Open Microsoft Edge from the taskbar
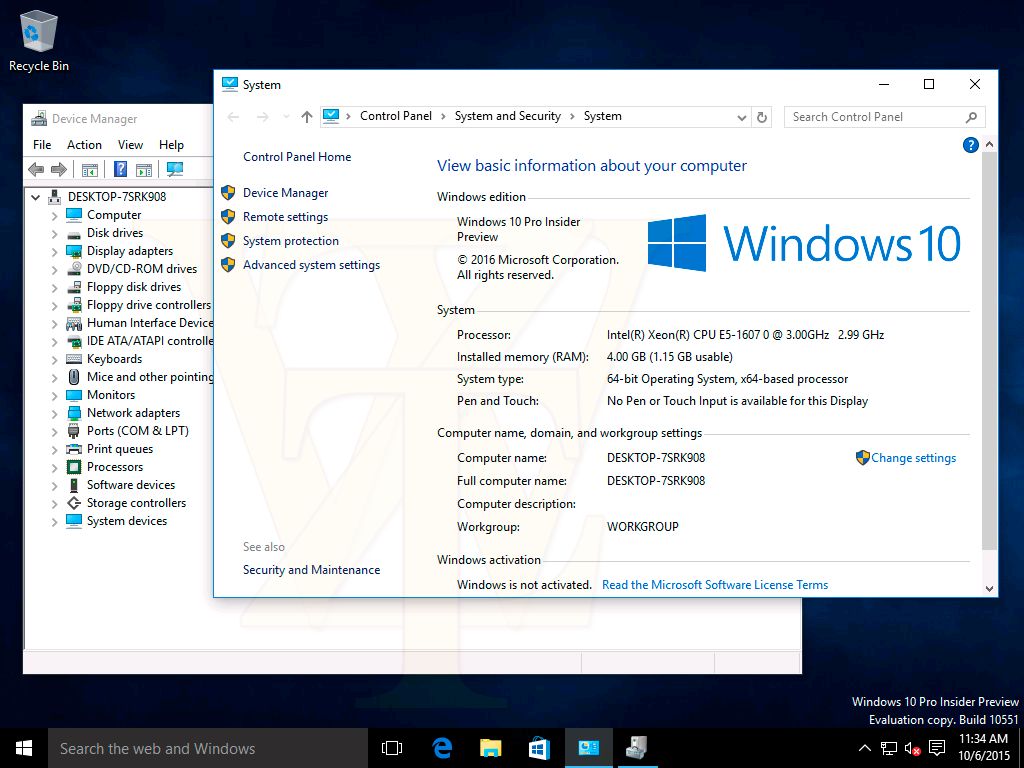1024x768 pixels. [442, 748]
